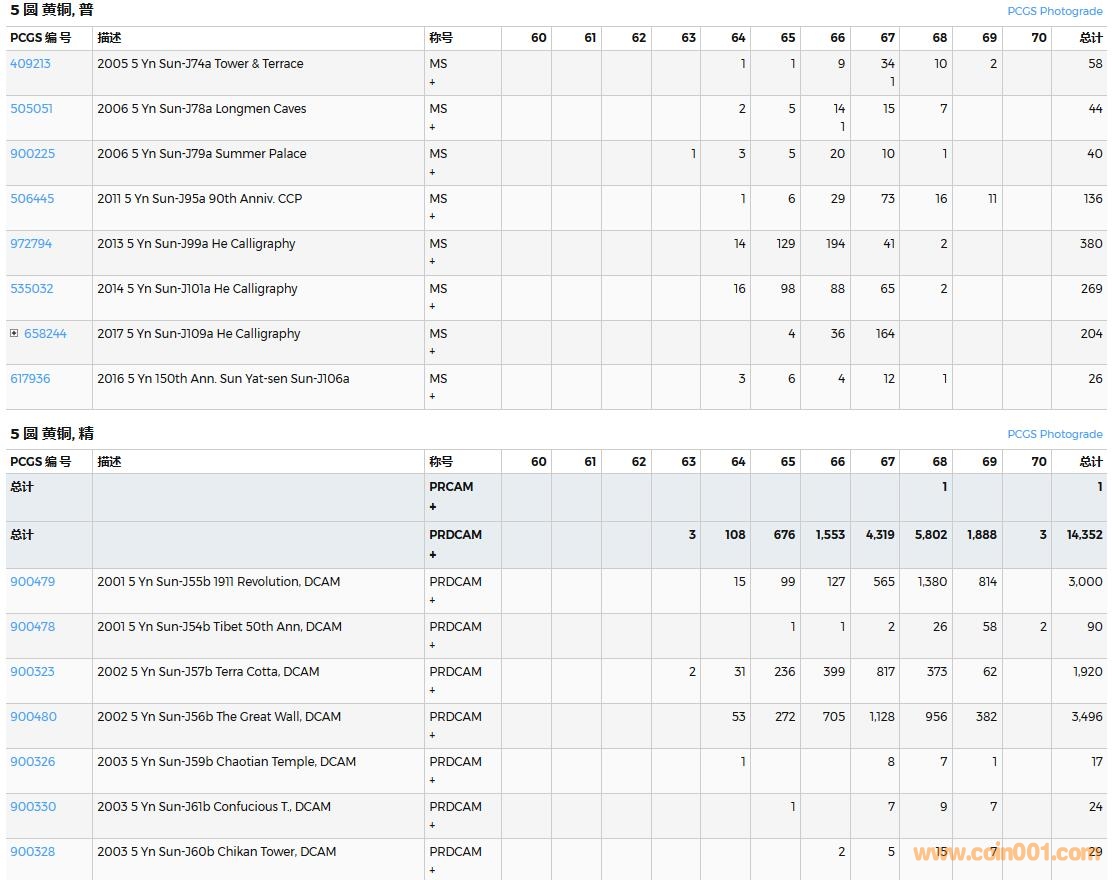
Task: Open the 900480 Great Wall coin link
Action: tap(33, 717)
